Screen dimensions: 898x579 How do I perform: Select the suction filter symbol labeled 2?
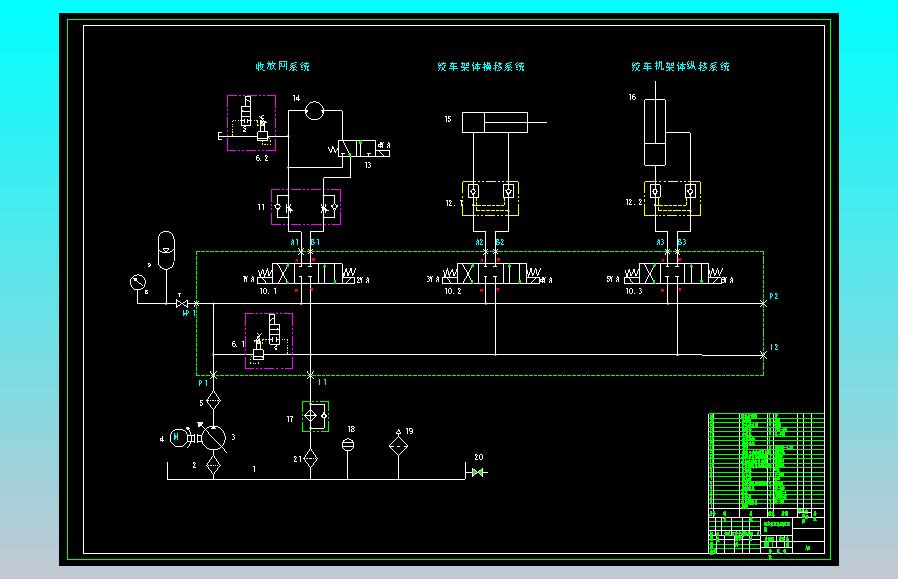tap(213, 464)
